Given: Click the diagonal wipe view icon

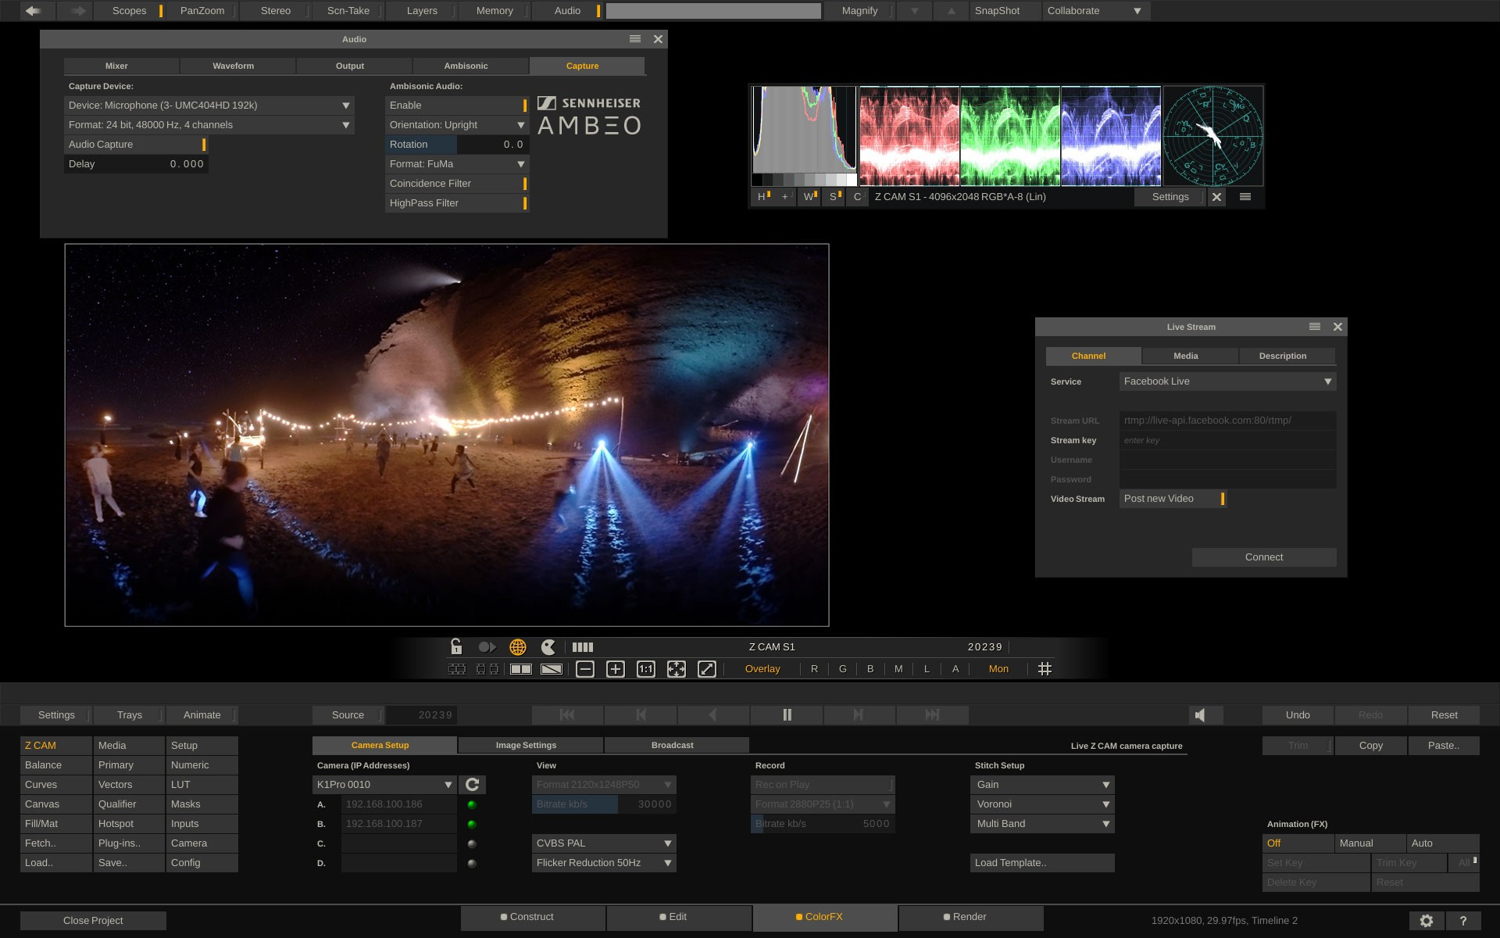Looking at the screenshot, I should [x=551, y=669].
